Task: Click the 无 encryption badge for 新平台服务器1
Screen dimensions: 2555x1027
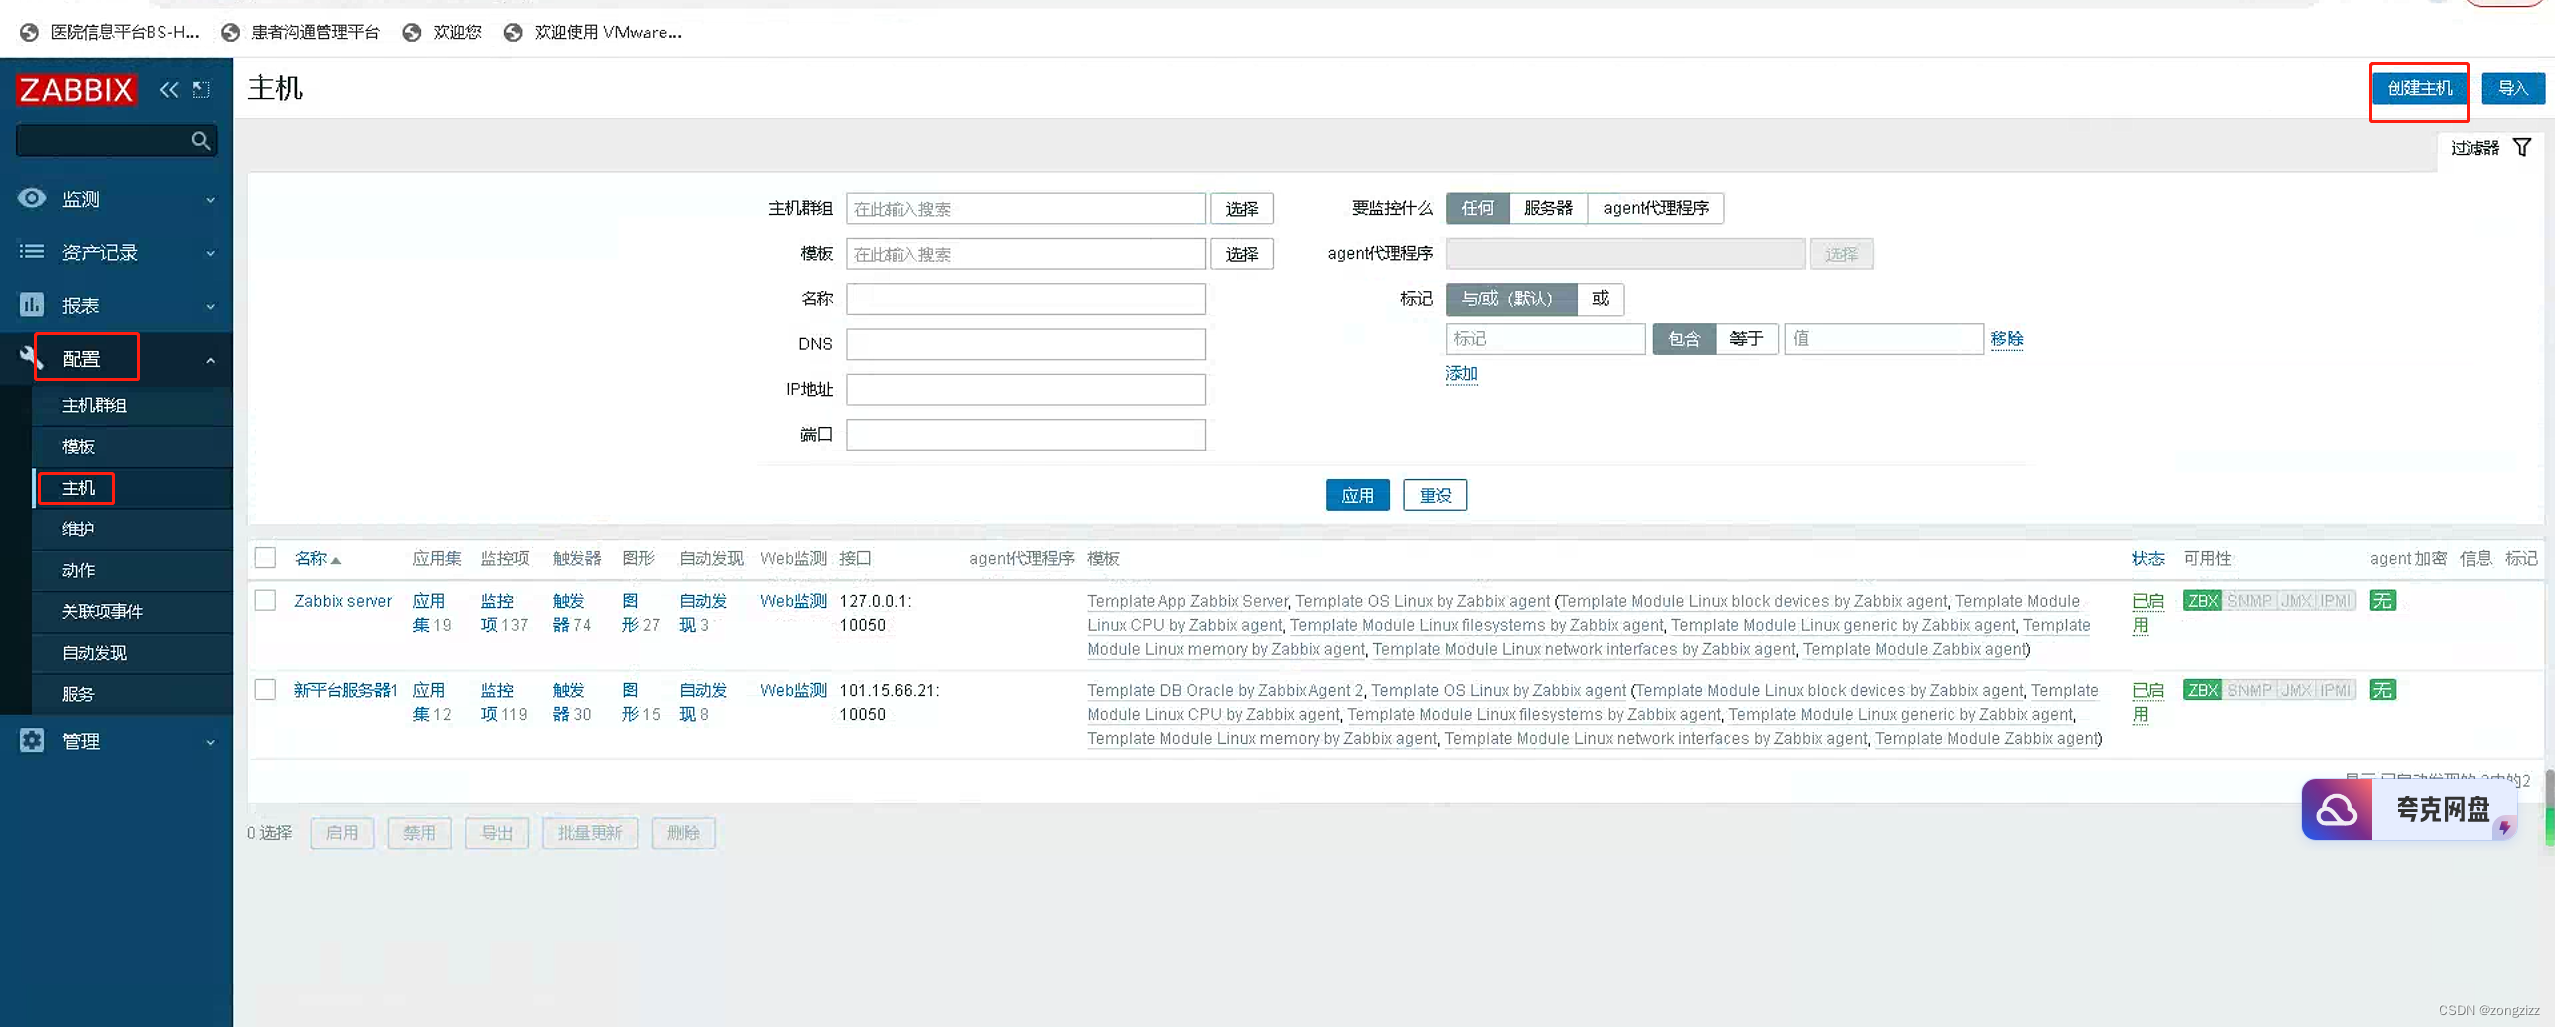Action: tap(2382, 690)
